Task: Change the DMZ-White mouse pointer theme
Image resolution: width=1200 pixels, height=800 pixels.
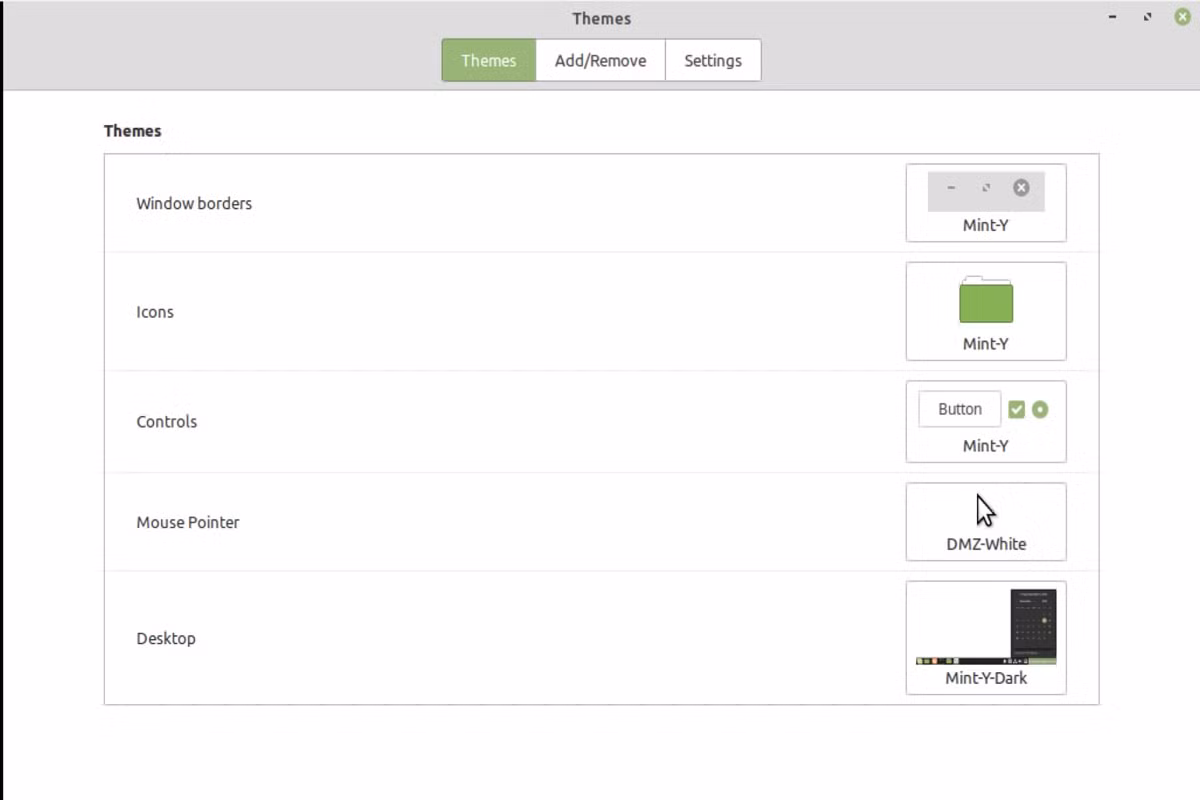Action: pos(986,522)
